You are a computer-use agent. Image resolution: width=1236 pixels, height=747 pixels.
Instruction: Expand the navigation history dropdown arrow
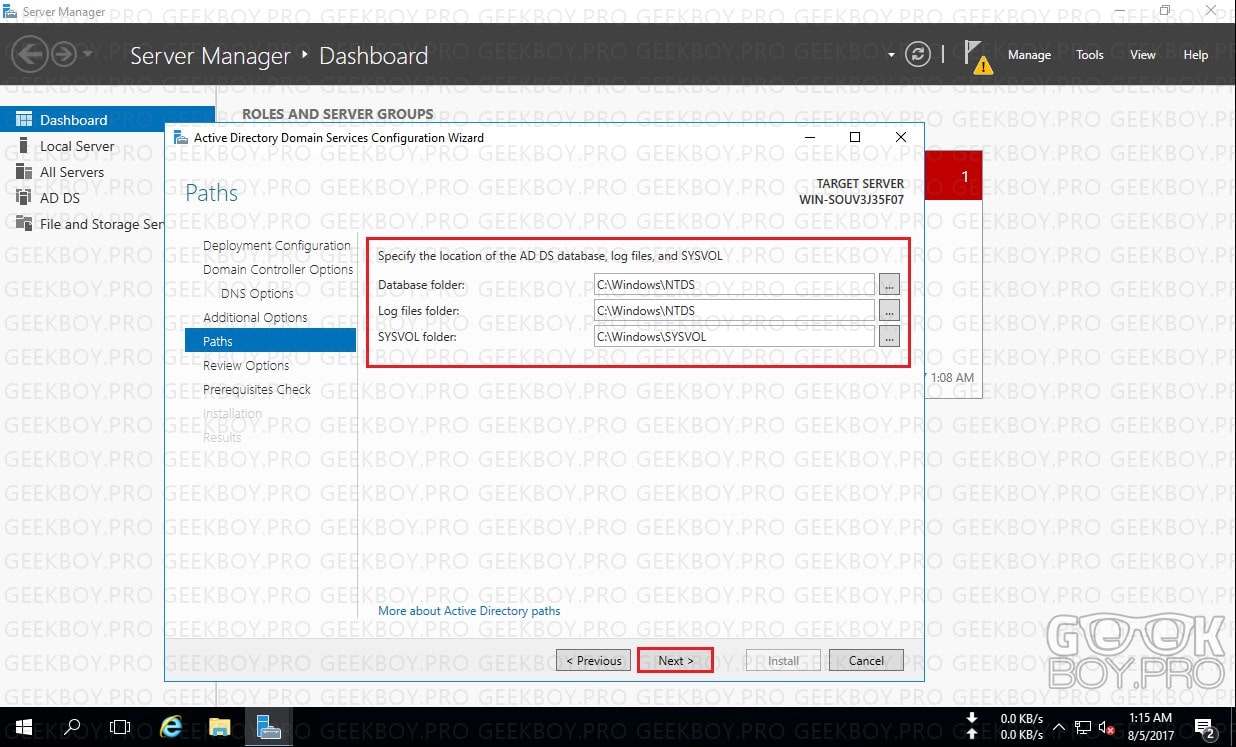[x=88, y=55]
